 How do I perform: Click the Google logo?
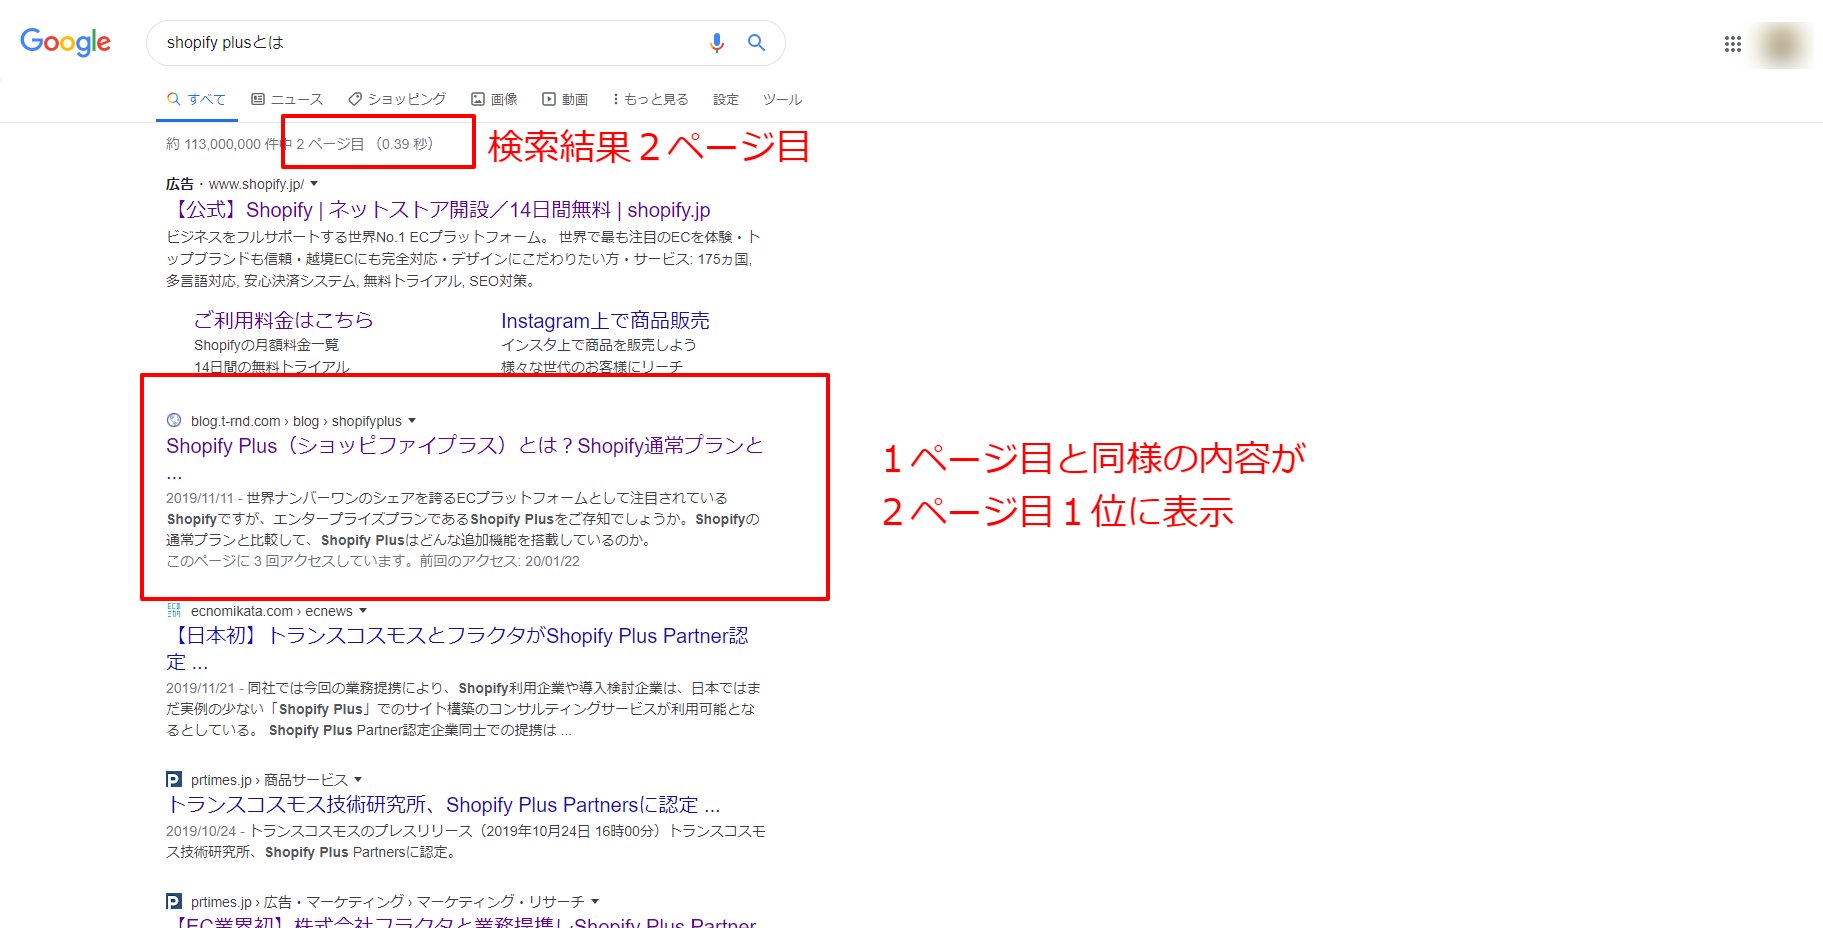coord(66,42)
